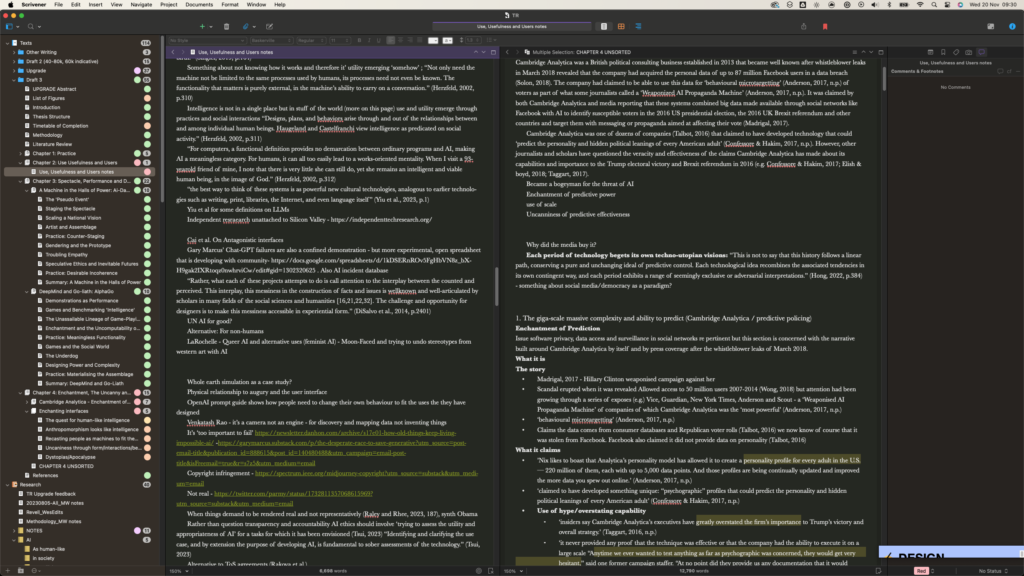Go back in left editor history
This screenshot has width=1024, height=576.
pyautogui.click(x=173, y=52)
